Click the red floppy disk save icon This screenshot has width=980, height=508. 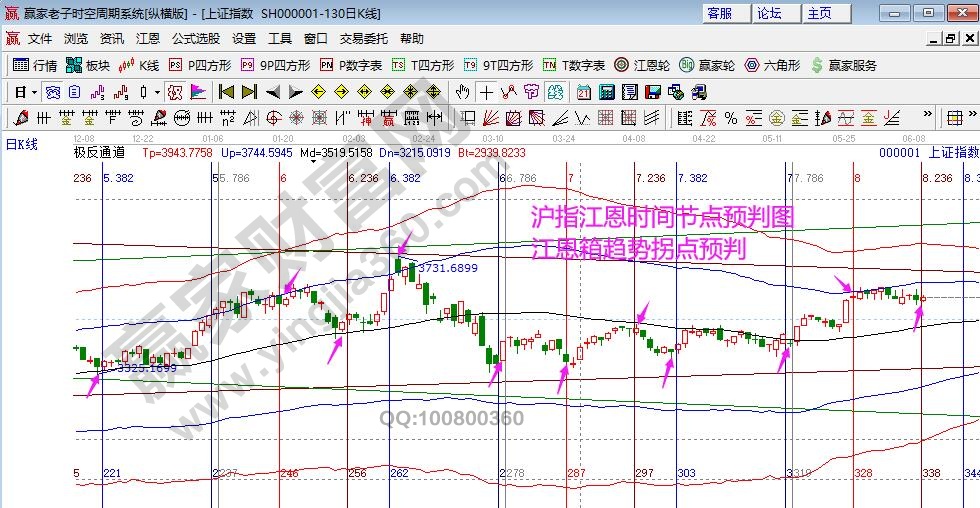[652, 92]
